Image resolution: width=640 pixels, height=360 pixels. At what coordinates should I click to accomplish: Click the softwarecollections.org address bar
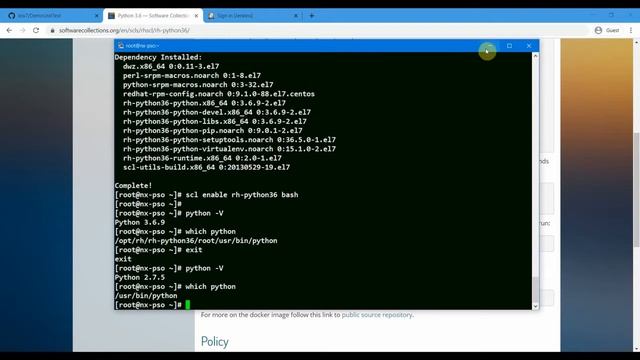point(318,30)
